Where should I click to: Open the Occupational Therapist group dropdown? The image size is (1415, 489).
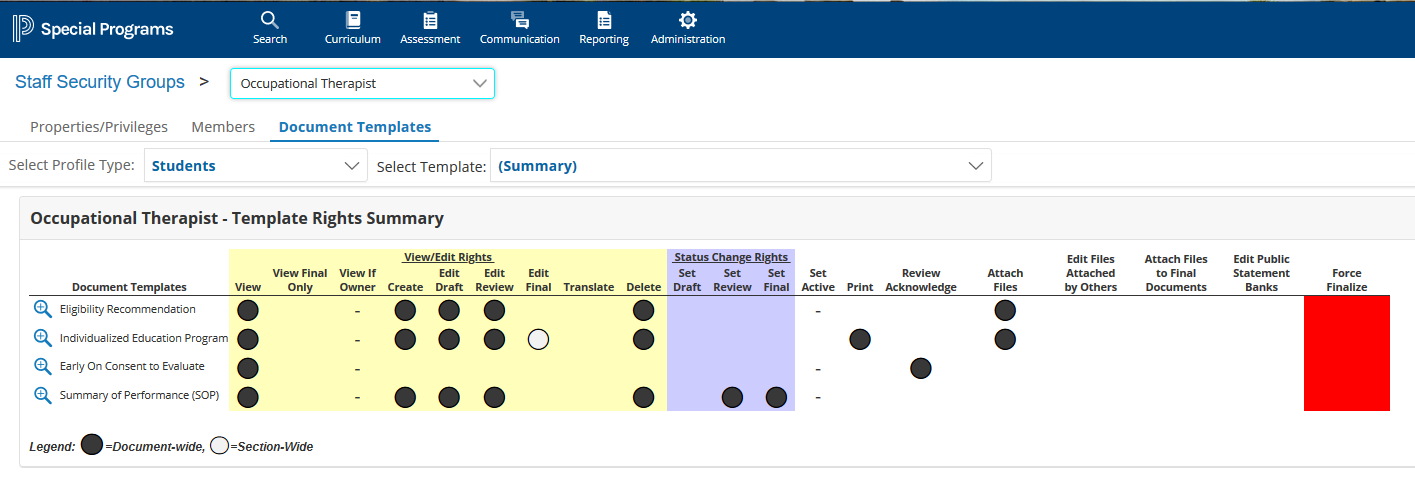(x=362, y=84)
